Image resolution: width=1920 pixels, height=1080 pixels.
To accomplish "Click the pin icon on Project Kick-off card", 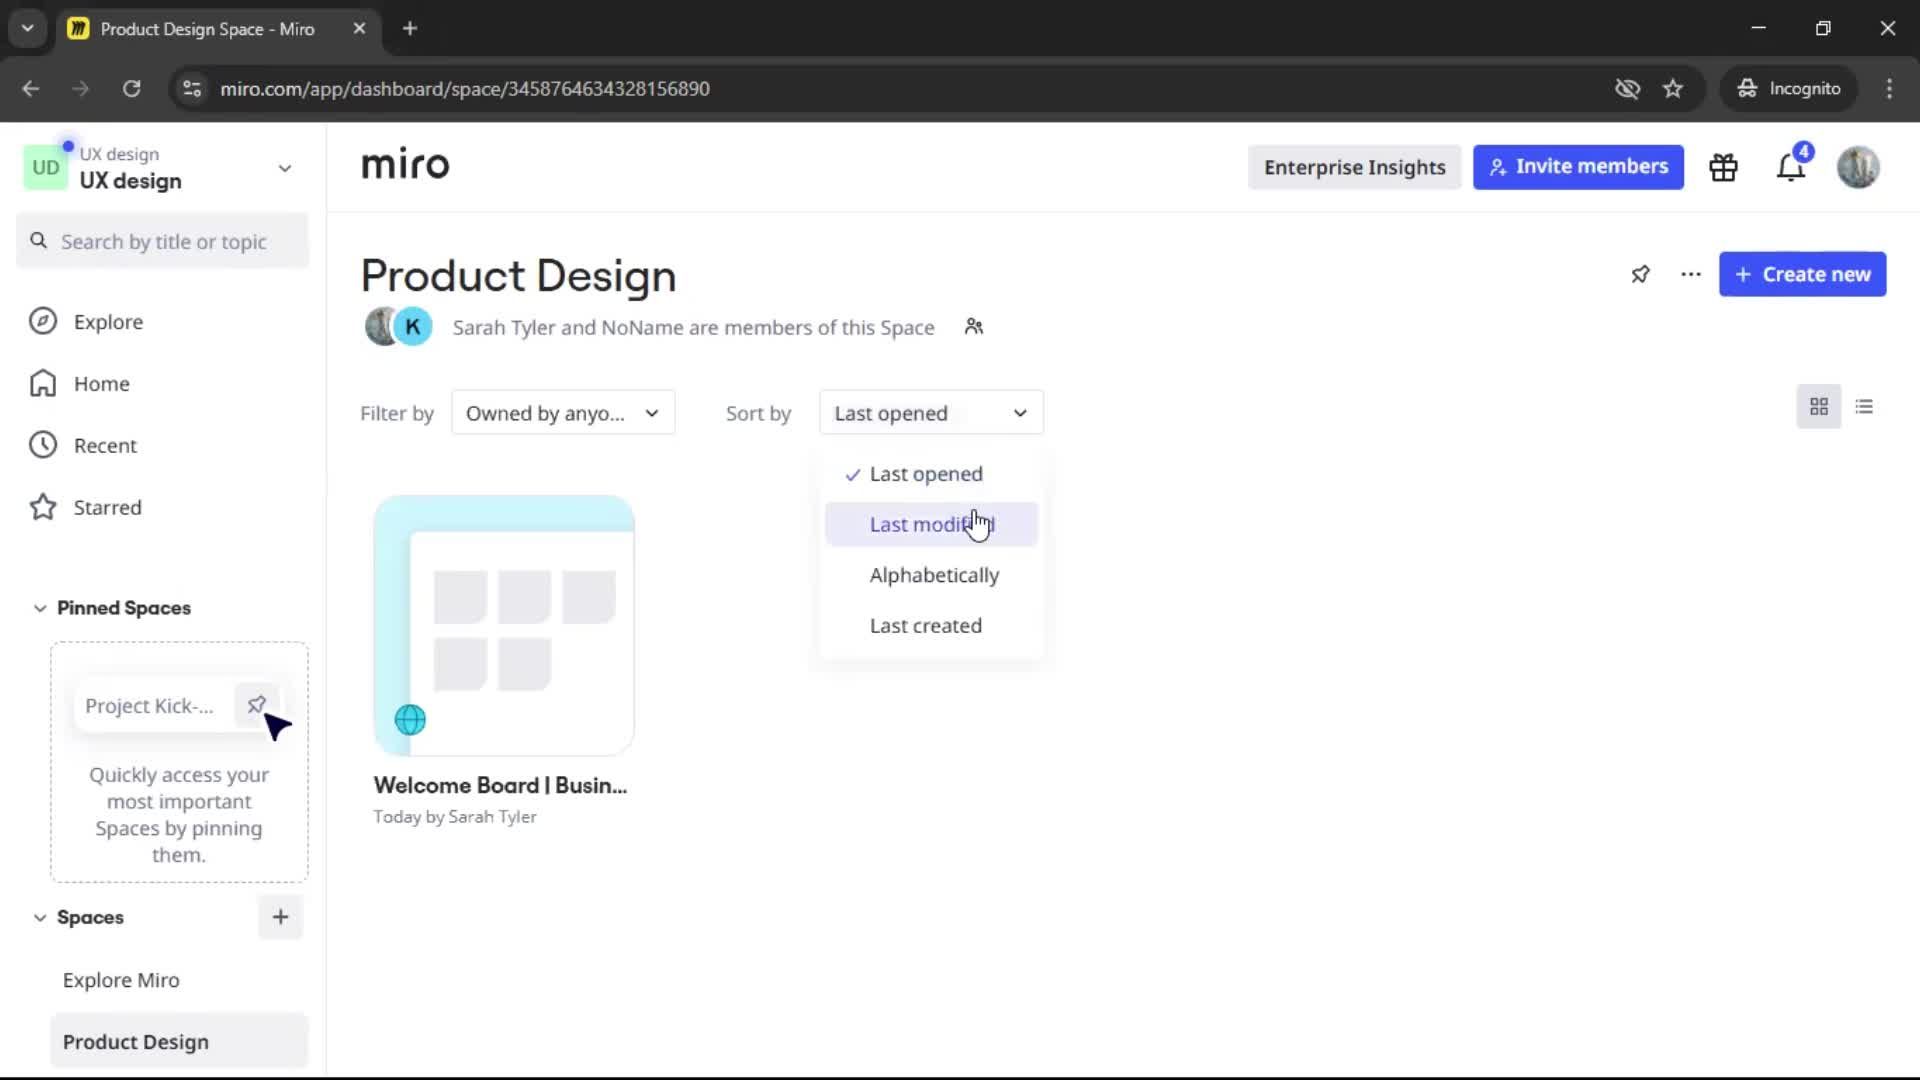I will click(x=256, y=705).
